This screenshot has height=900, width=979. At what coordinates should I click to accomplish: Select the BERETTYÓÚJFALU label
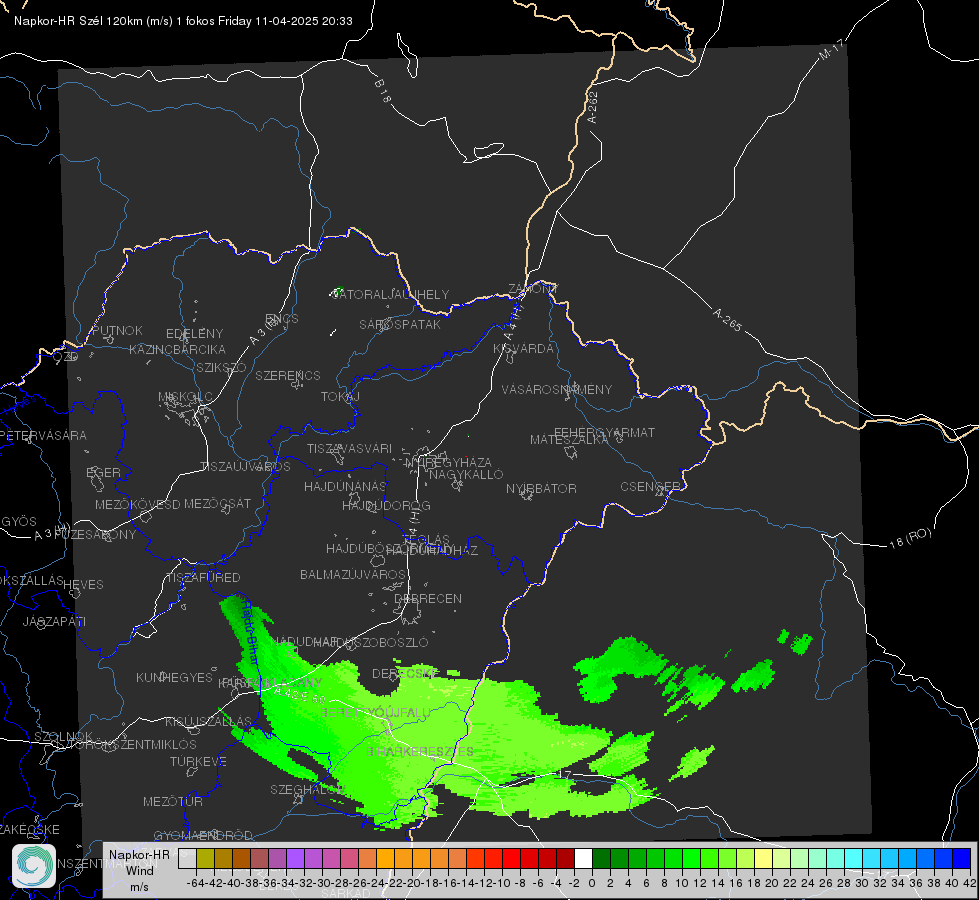375,712
